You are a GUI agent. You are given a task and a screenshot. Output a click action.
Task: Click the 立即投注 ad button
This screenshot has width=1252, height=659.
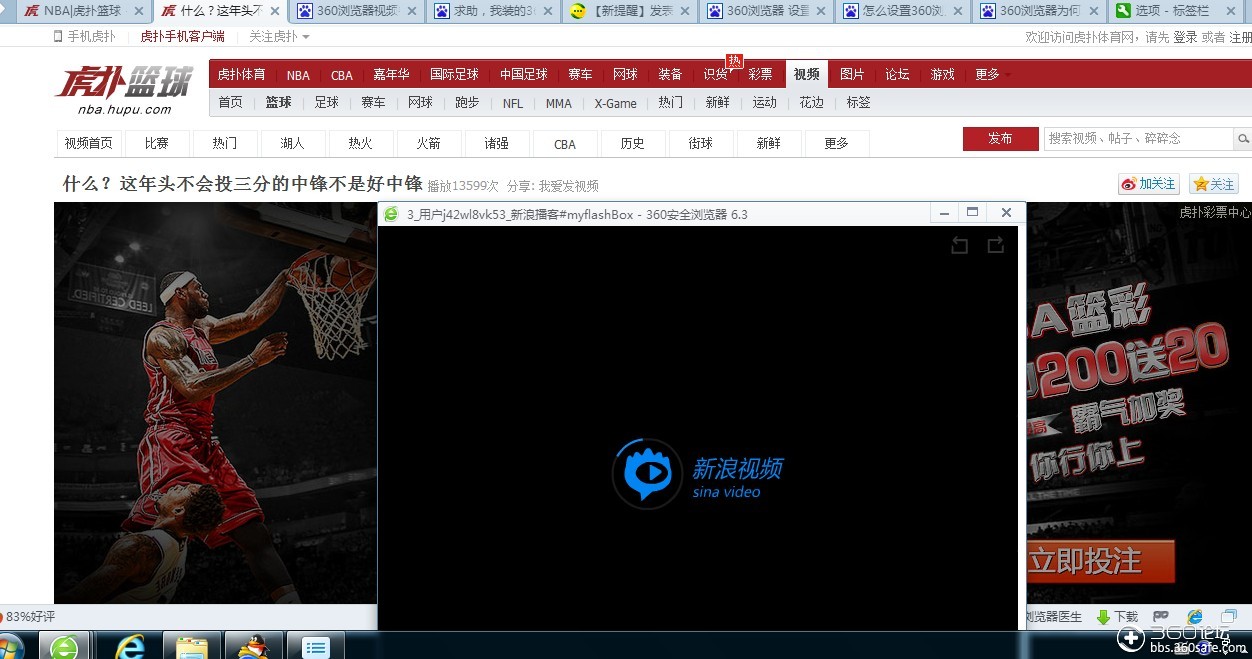[x=1099, y=561]
